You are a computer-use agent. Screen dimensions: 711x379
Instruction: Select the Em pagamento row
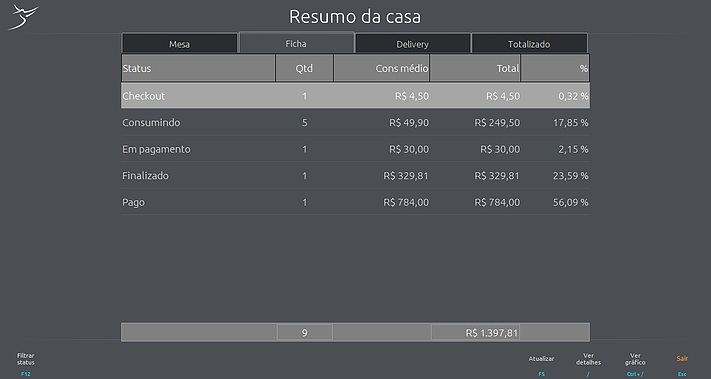tap(355, 149)
